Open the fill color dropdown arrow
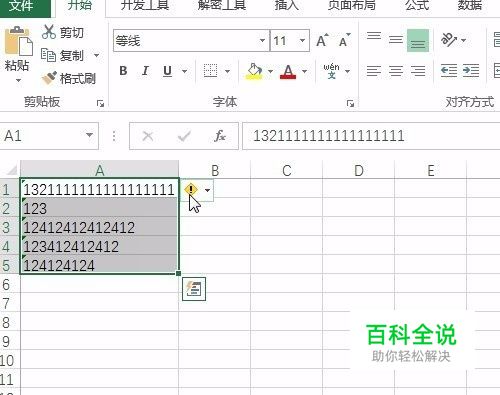This screenshot has height=395, width=500. coord(270,71)
